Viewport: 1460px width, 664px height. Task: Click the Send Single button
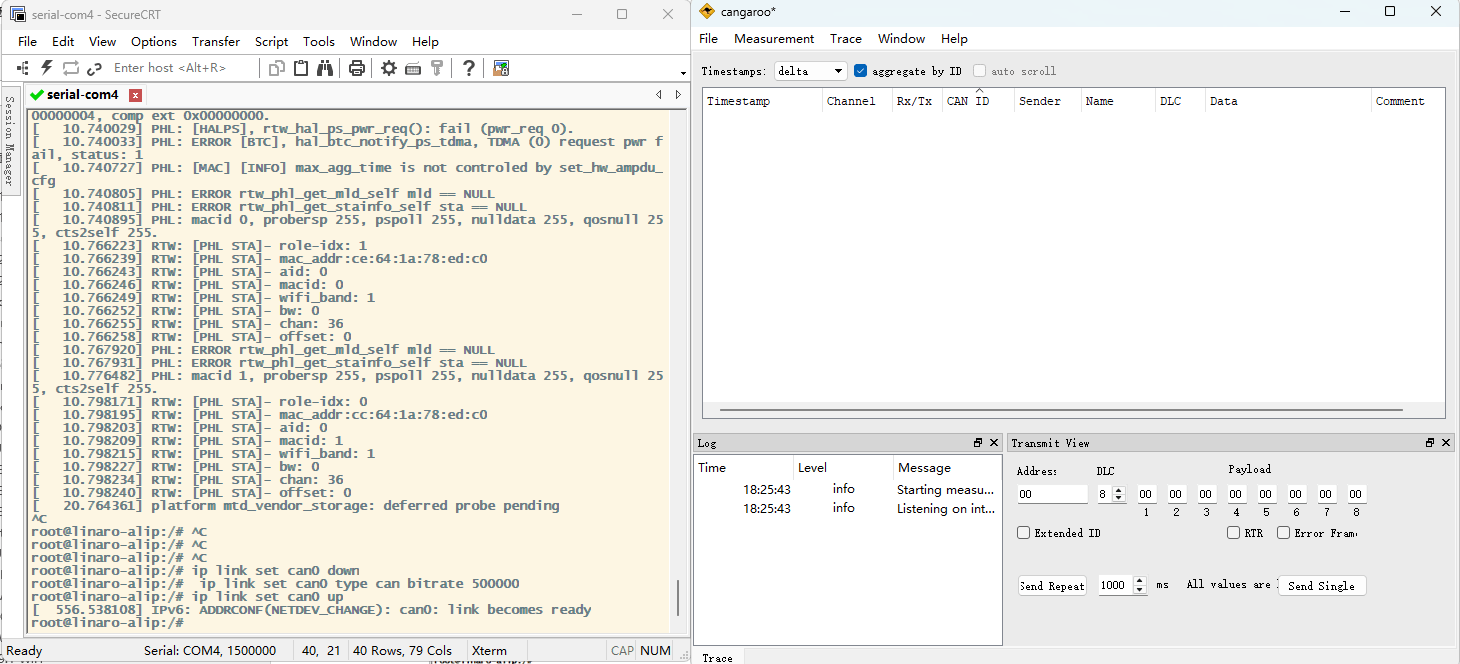coord(1321,586)
